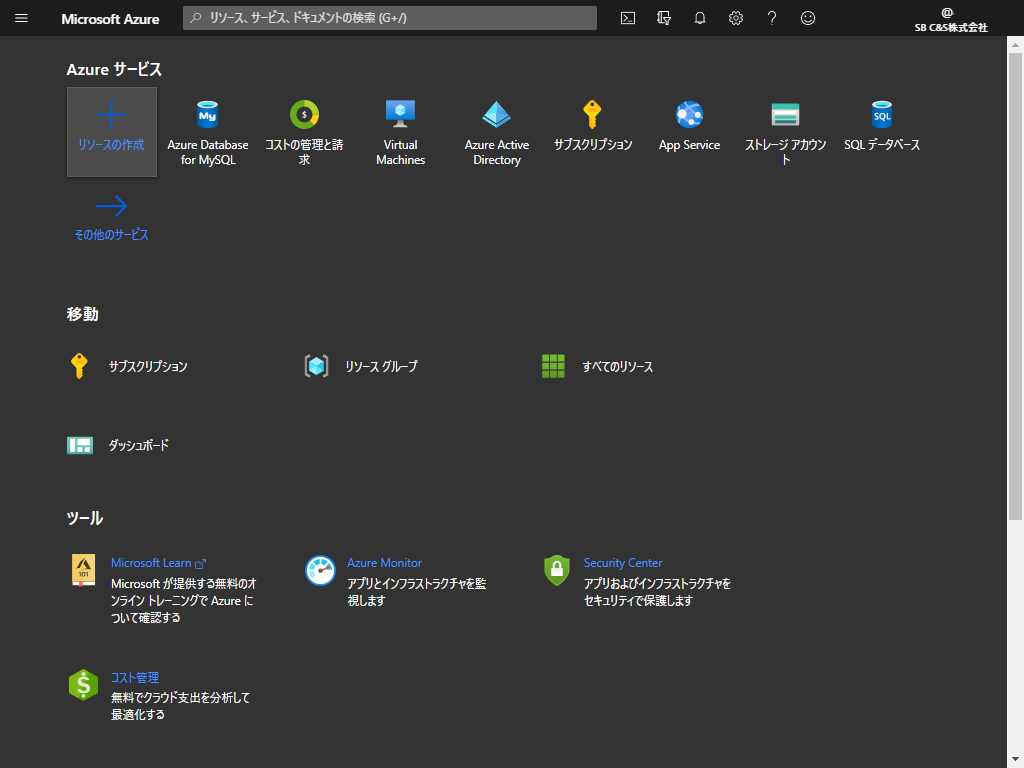This screenshot has width=1024, height=768.
Task: Click the その他のサービス arrow icon
Action: tap(111, 206)
